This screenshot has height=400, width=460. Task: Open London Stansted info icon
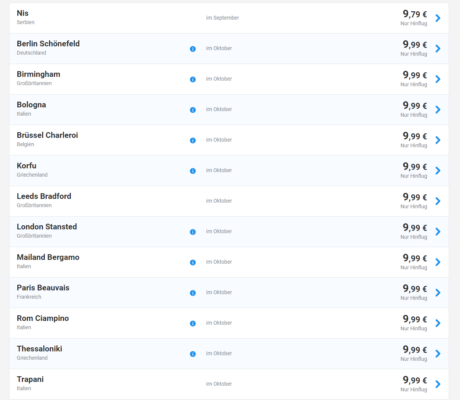coord(193,232)
